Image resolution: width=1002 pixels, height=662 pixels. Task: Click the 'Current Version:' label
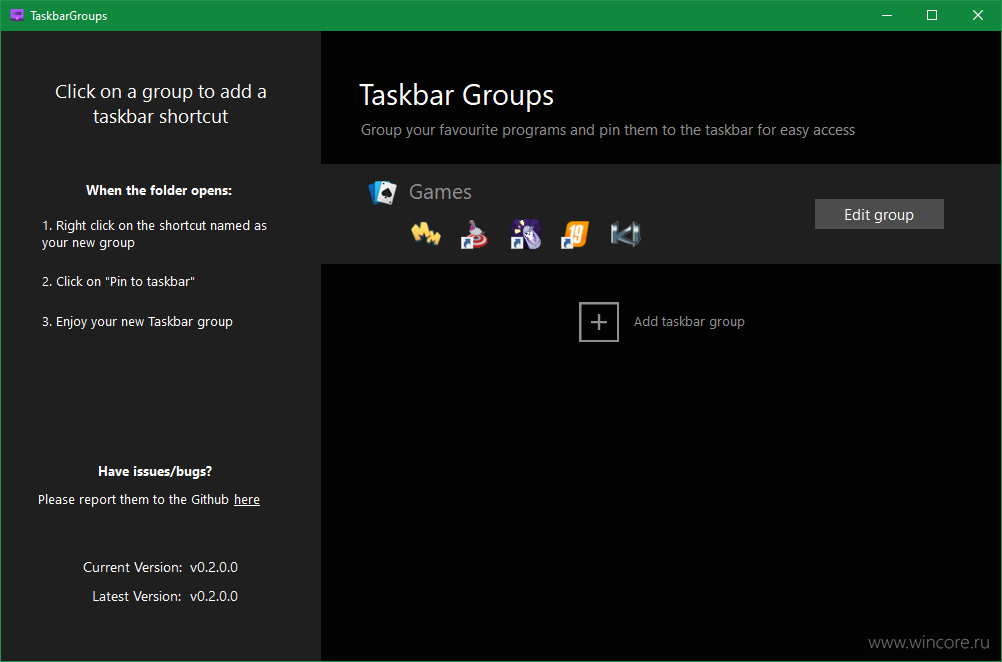tap(132, 567)
